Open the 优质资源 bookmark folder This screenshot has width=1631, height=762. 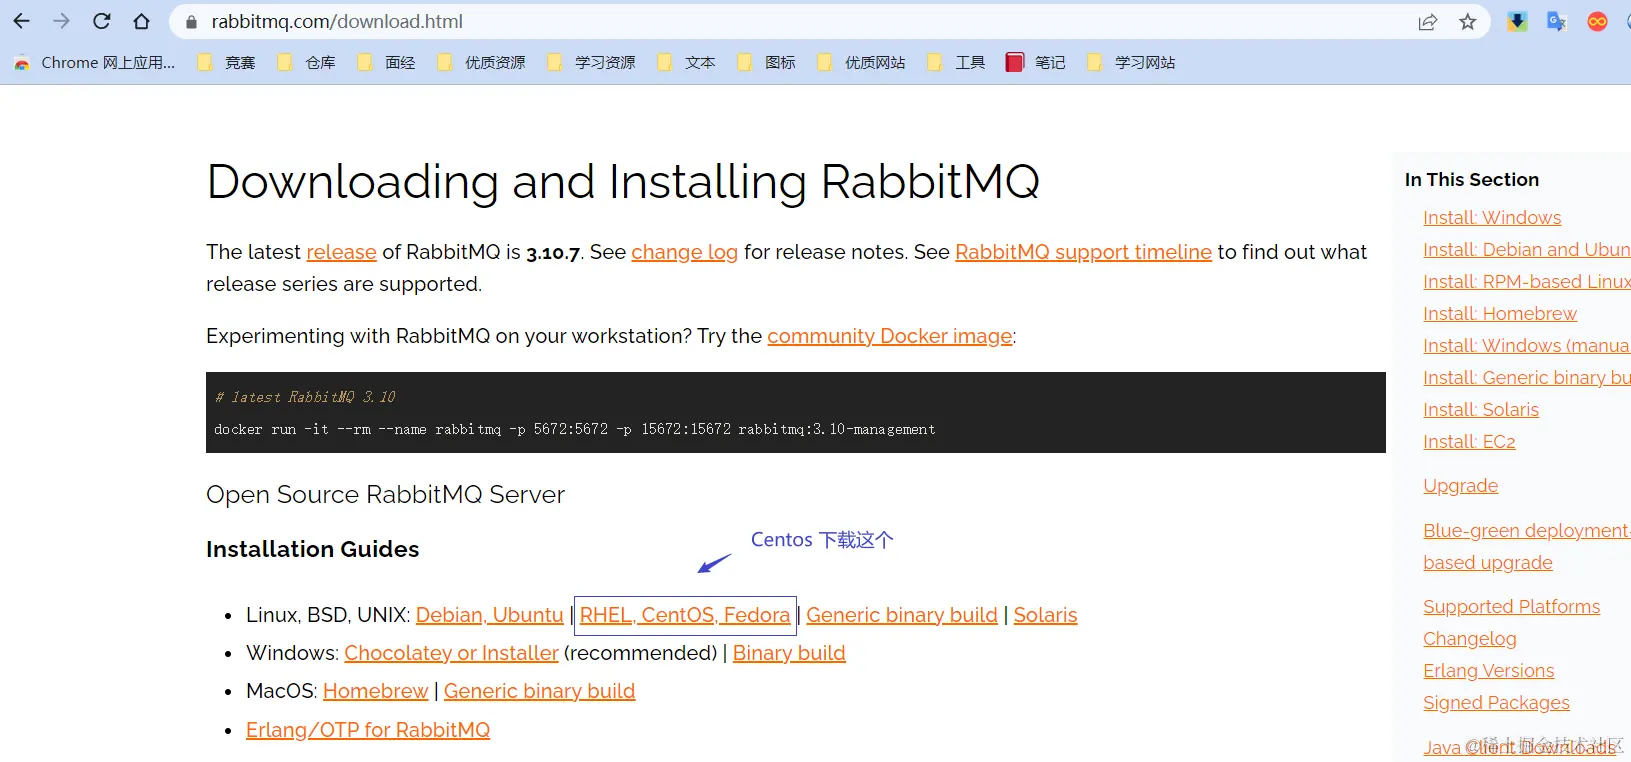(x=482, y=62)
